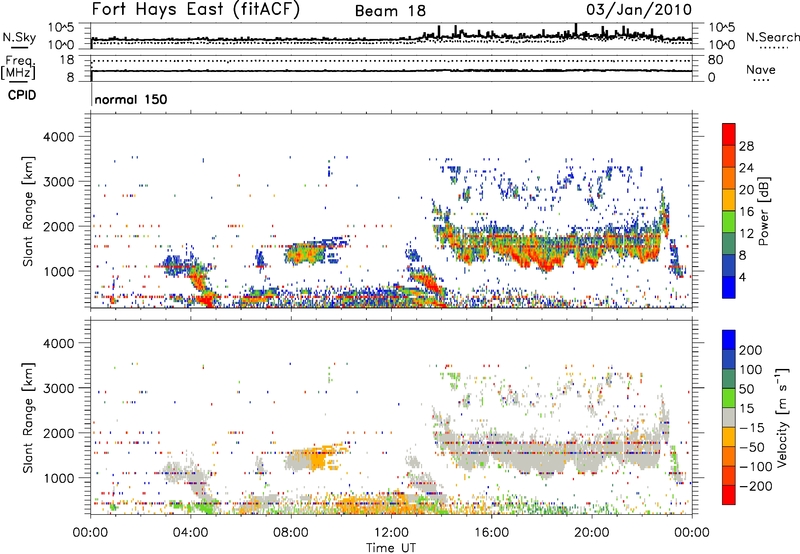The image size is (800, 554).
Task: Click the 'Fort Hays East (fitACF)' title
Action: pos(196,10)
